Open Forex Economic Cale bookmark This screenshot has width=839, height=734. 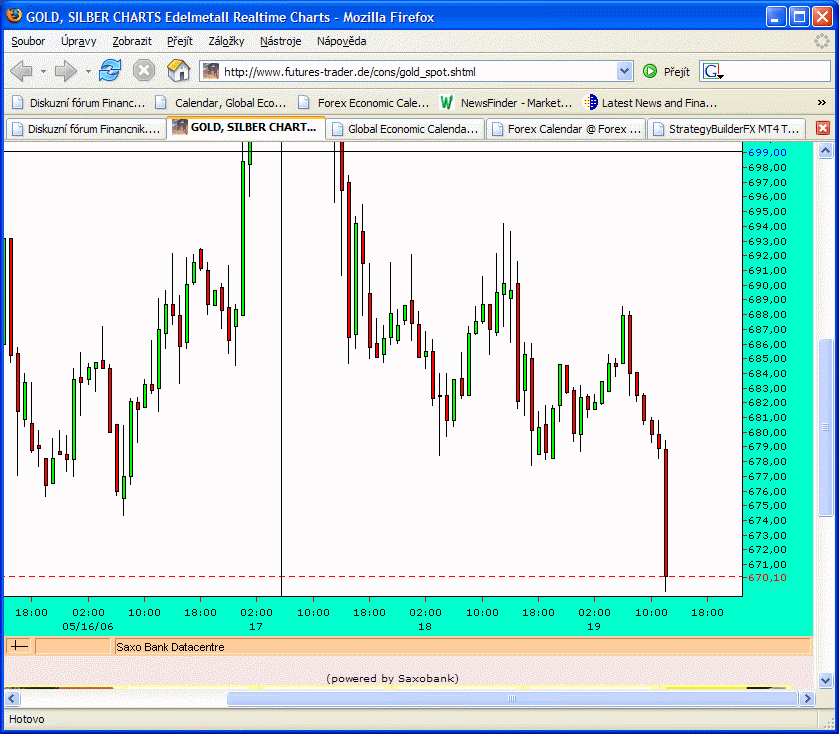363,103
